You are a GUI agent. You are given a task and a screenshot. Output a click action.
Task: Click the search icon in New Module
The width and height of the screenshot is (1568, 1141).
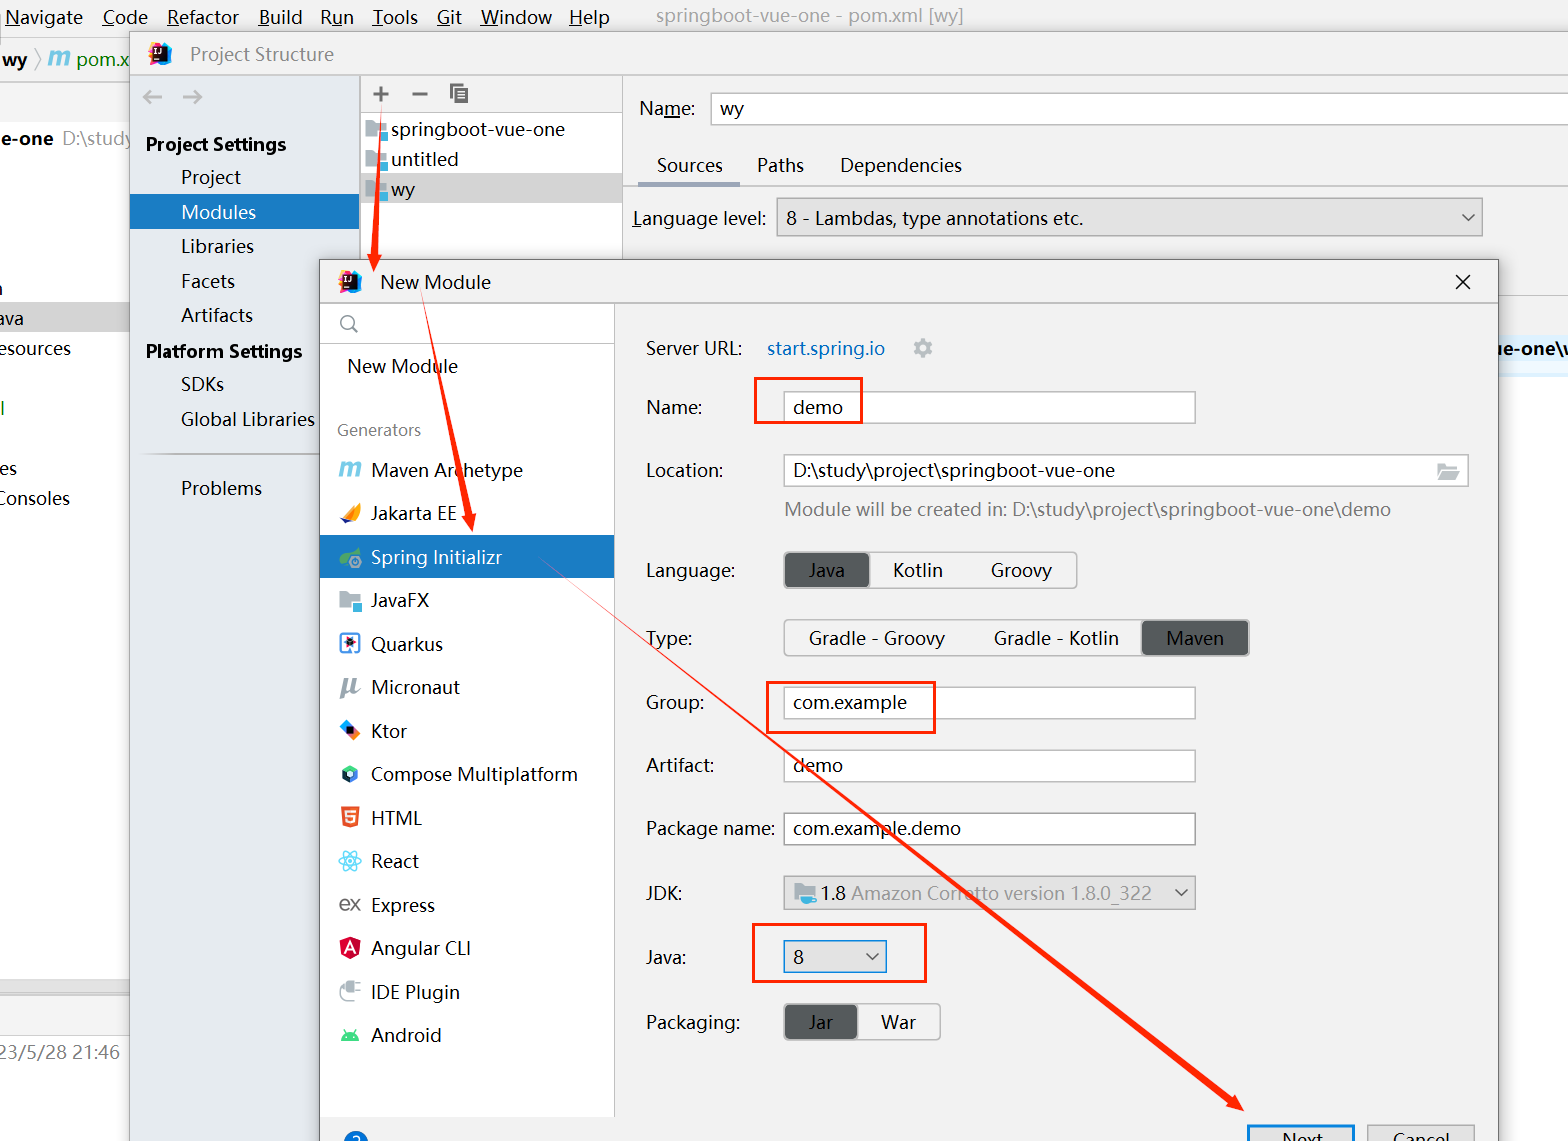pos(349,324)
